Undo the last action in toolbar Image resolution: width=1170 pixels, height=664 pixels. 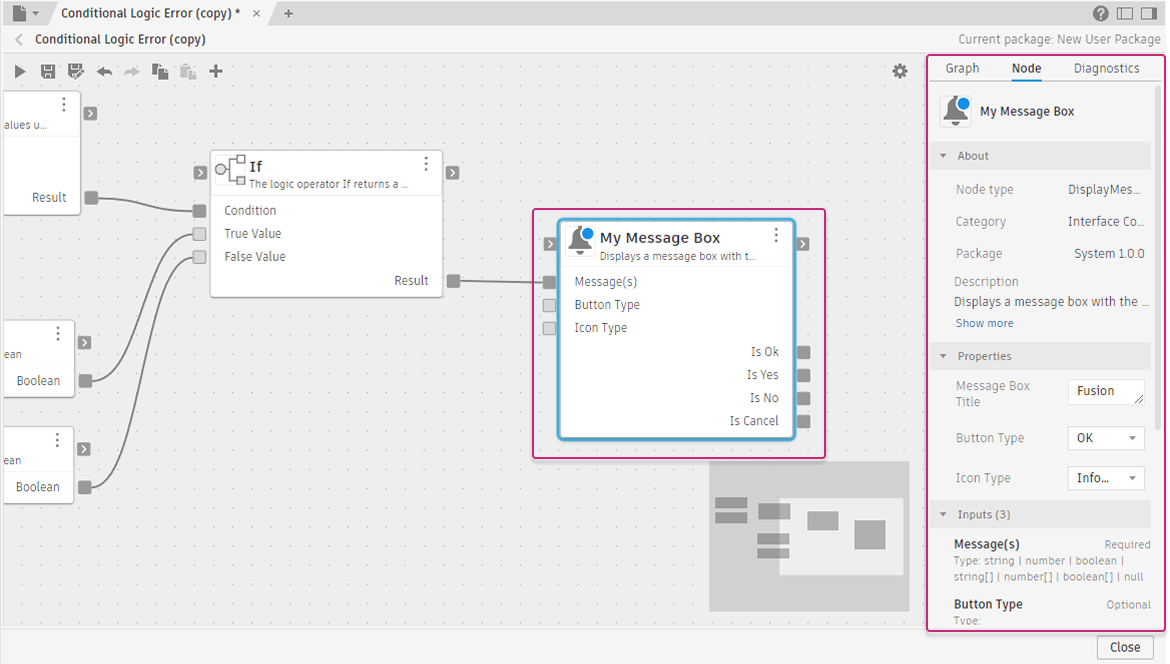click(x=104, y=72)
